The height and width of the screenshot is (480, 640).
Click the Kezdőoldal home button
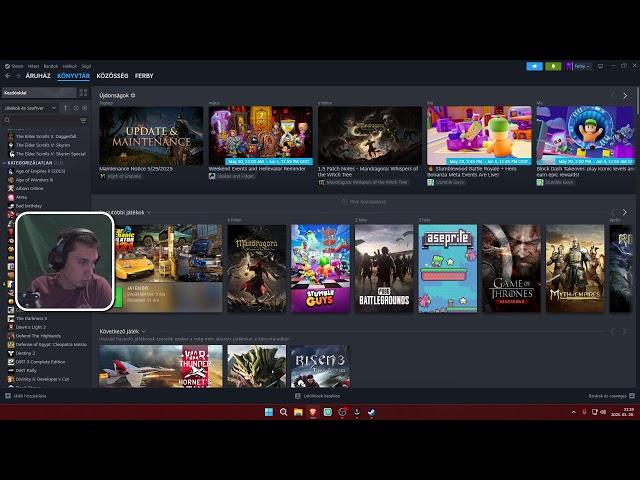coord(39,93)
